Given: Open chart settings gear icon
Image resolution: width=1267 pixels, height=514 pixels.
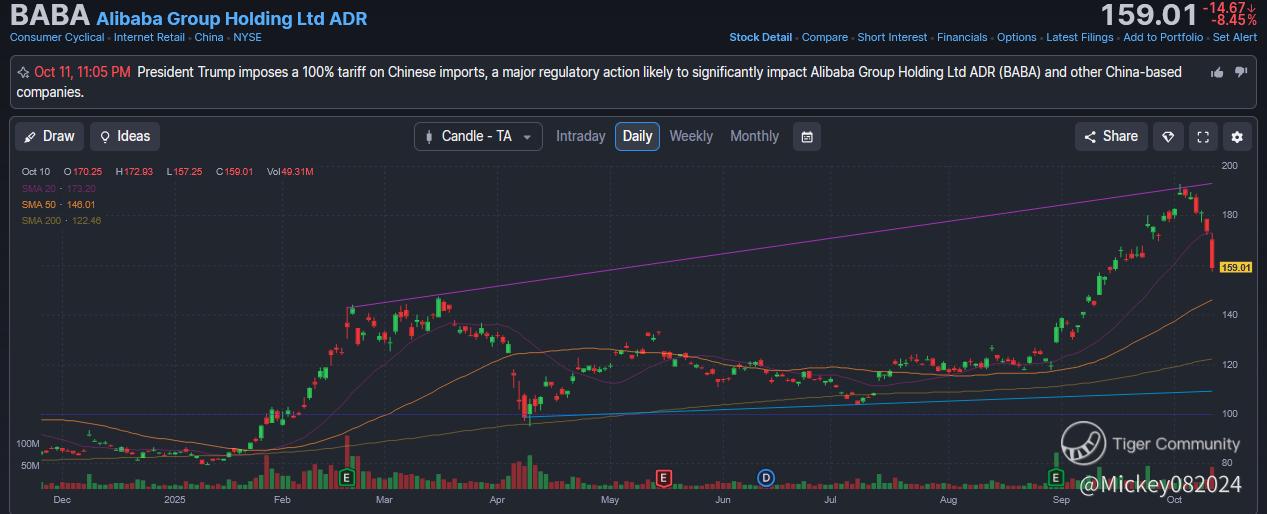Looking at the screenshot, I should (1237, 137).
